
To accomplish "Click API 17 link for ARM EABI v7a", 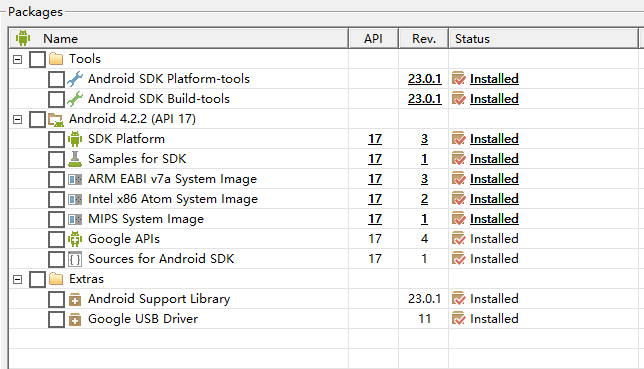I will click(375, 179).
